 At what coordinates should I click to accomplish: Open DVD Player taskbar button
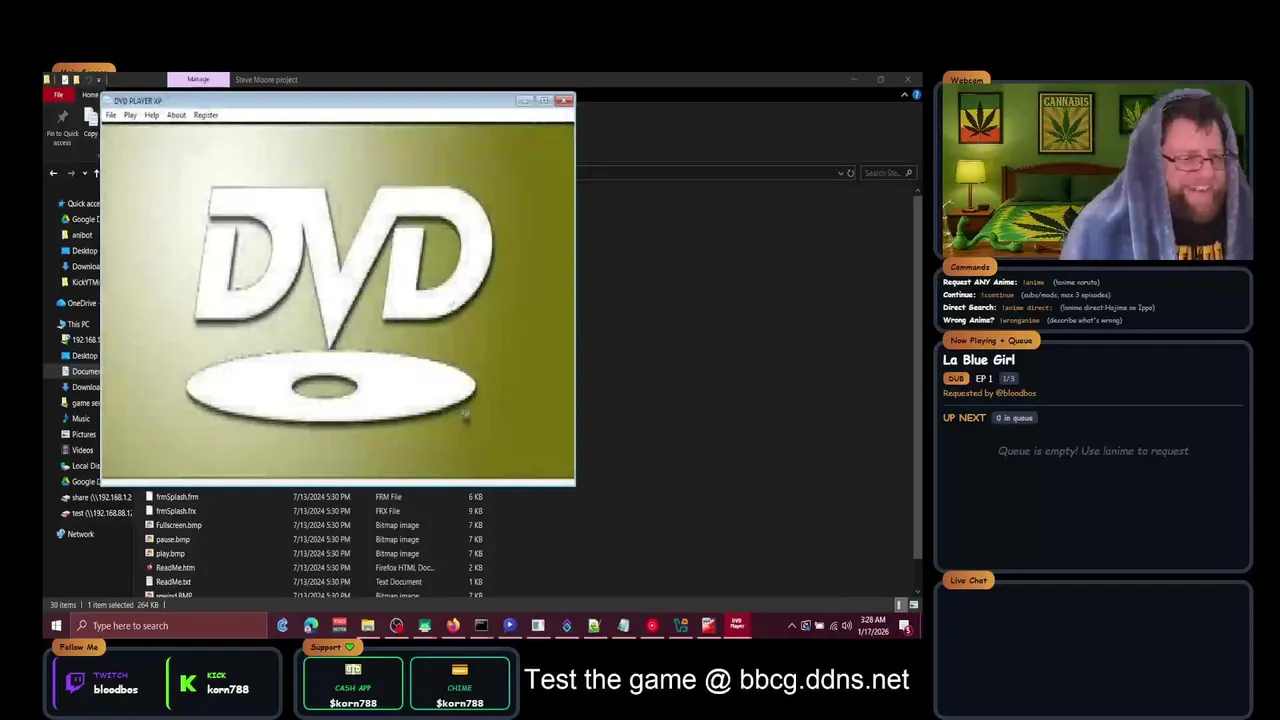click(737, 626)
